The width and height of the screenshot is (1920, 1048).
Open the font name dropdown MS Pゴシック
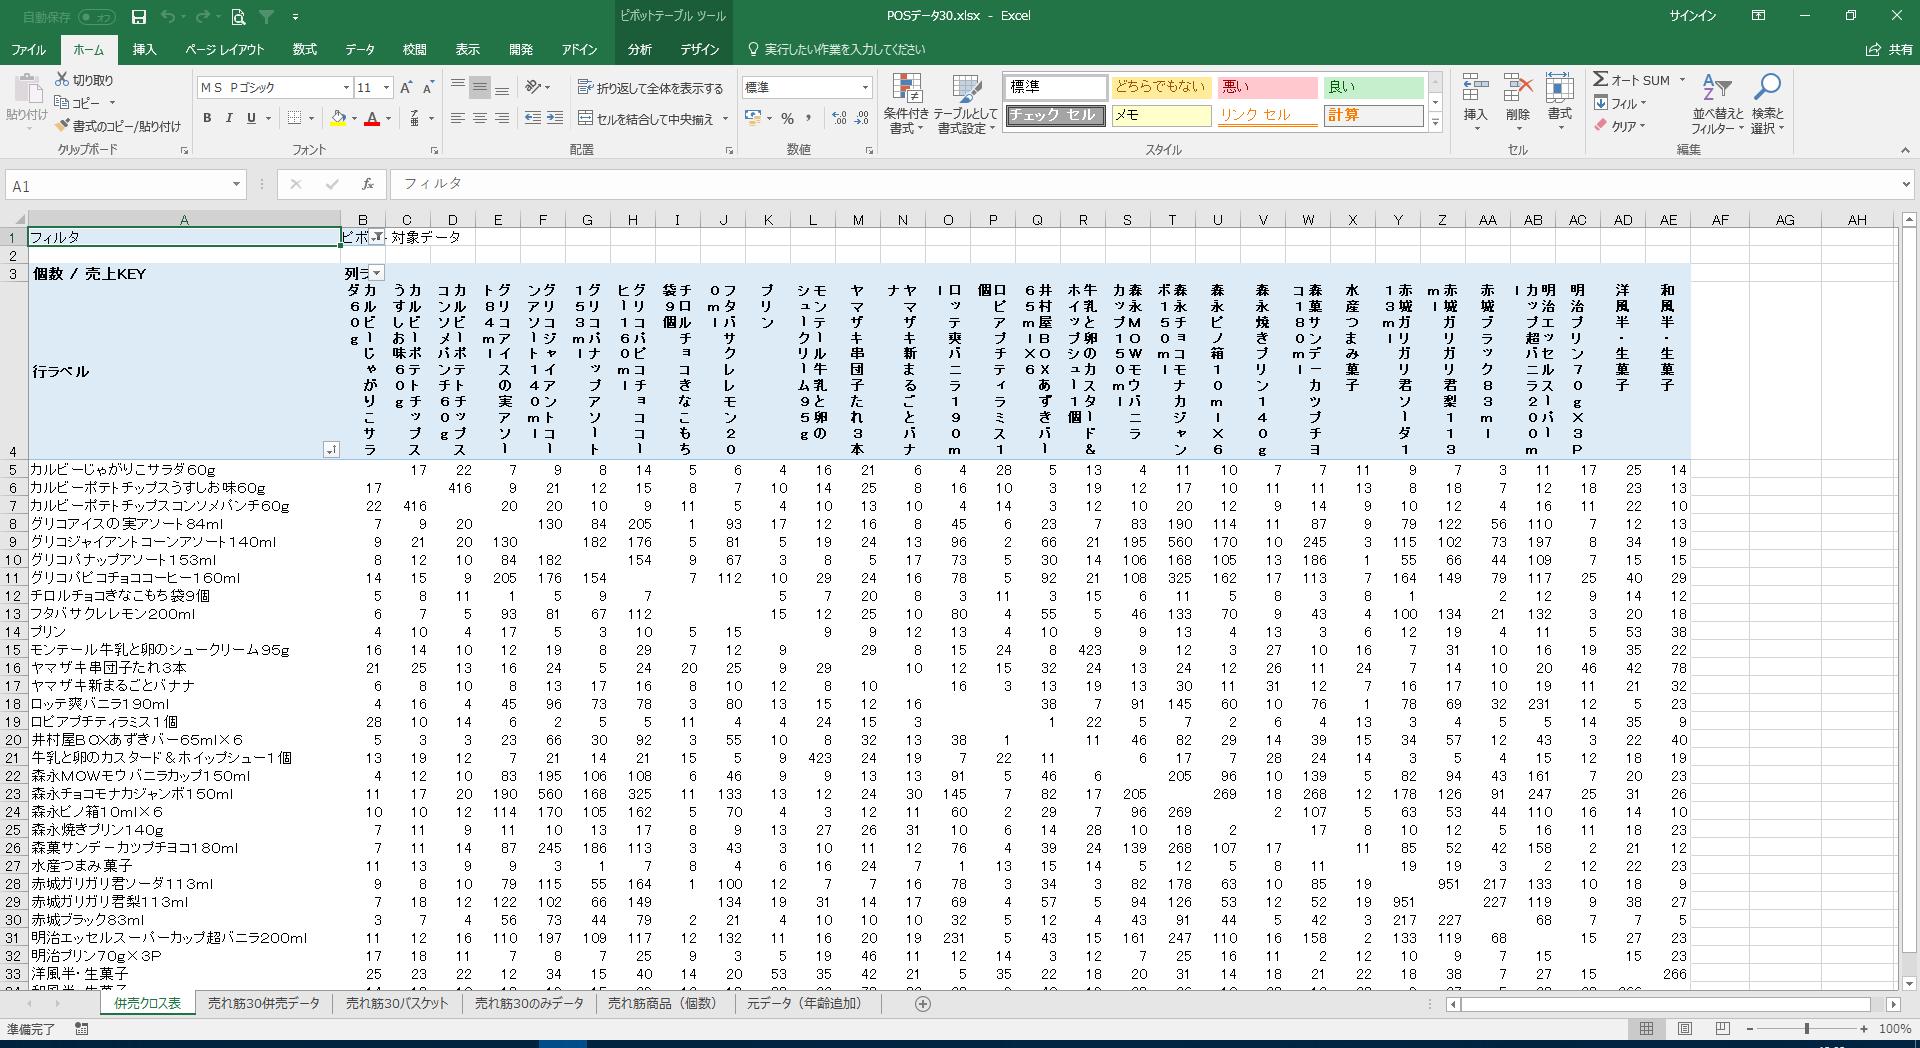pyautogui.click(x=346, y=88)
